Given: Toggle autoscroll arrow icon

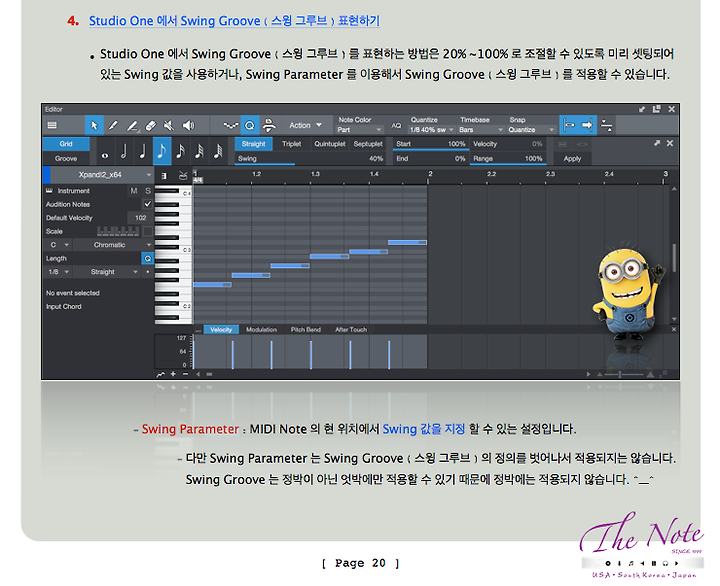Looking at the screenshot, I should (x=587, y=125).
